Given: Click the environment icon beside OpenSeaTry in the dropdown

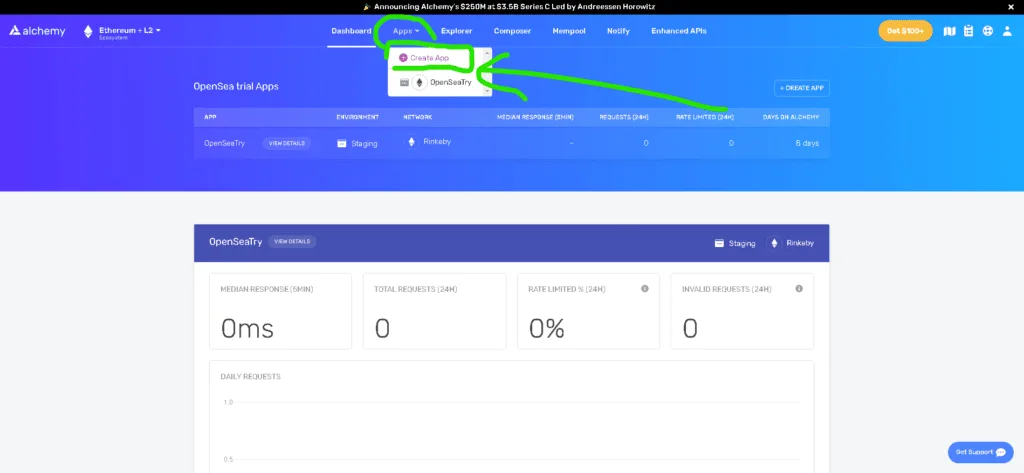Looking at the screenshot, I should [x=404, y=83].
